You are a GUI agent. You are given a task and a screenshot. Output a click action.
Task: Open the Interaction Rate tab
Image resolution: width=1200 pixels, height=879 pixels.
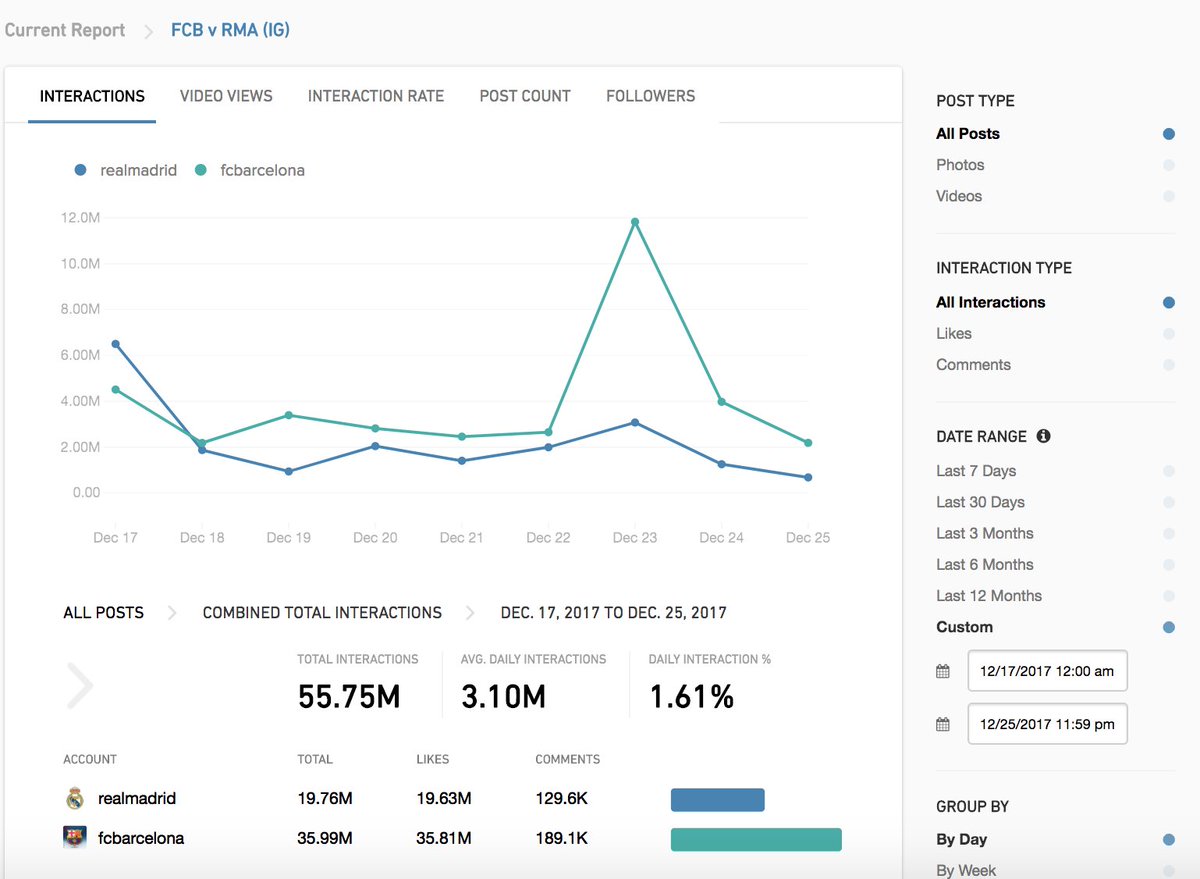pos(376,96)
